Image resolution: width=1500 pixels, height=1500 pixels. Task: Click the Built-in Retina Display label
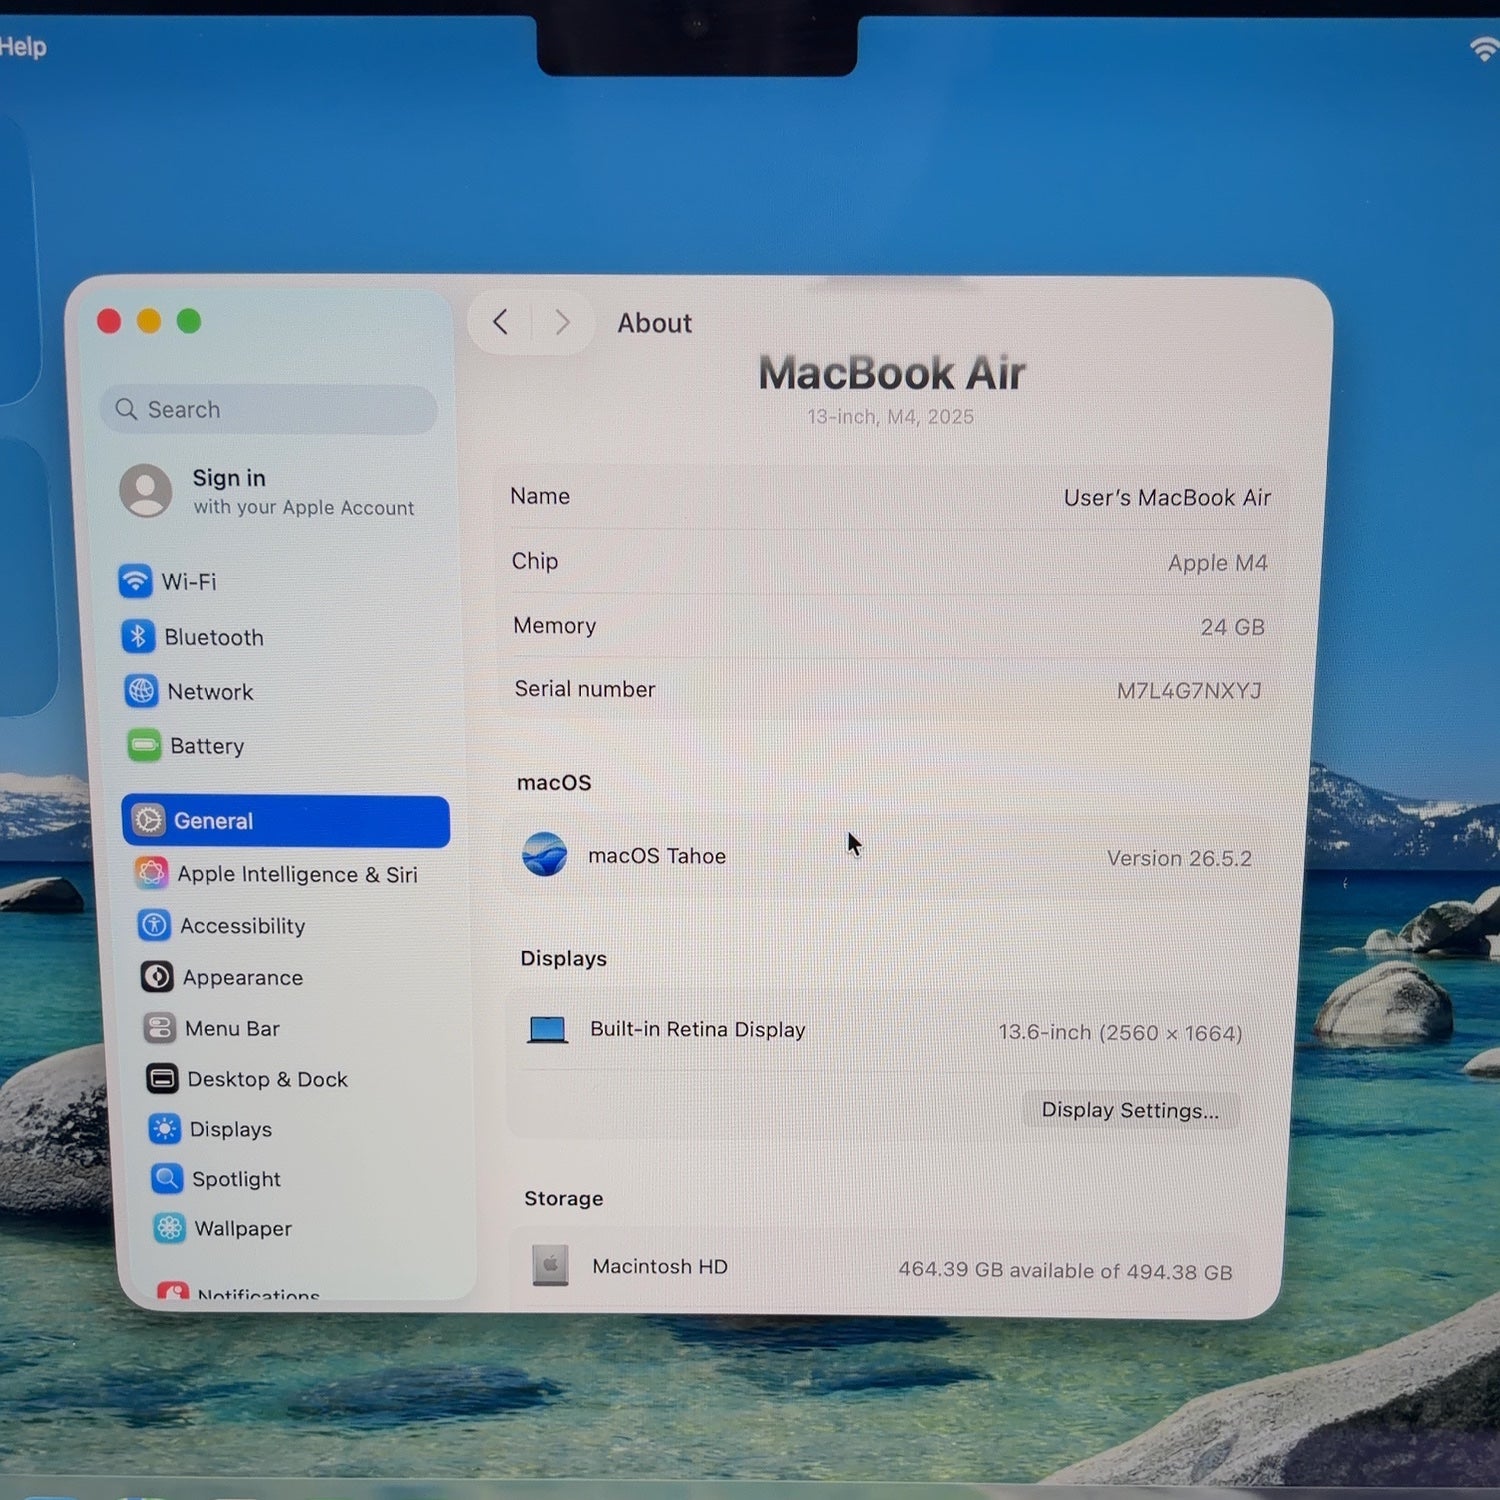[698, 1029]
